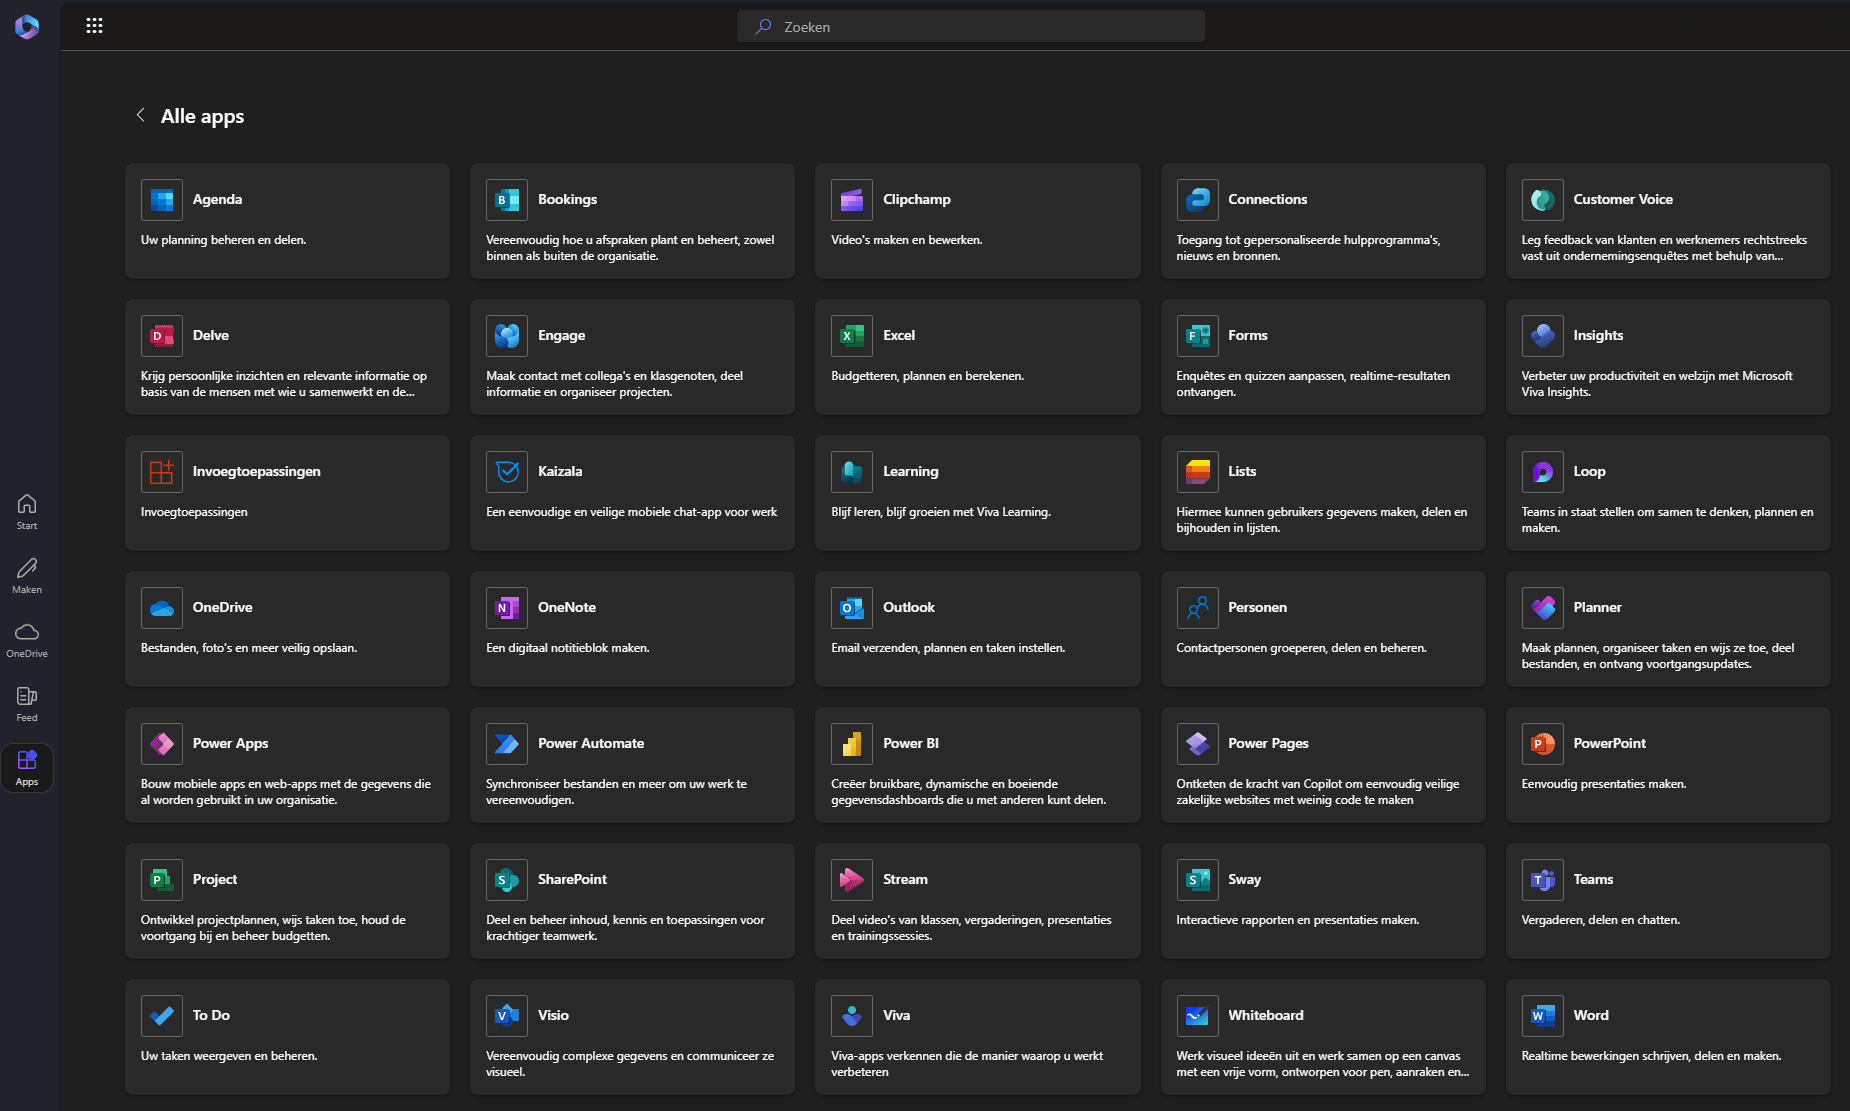1850x1111 pixels.
Task: Open the Outlook app title link
Action: pos(909,608)
